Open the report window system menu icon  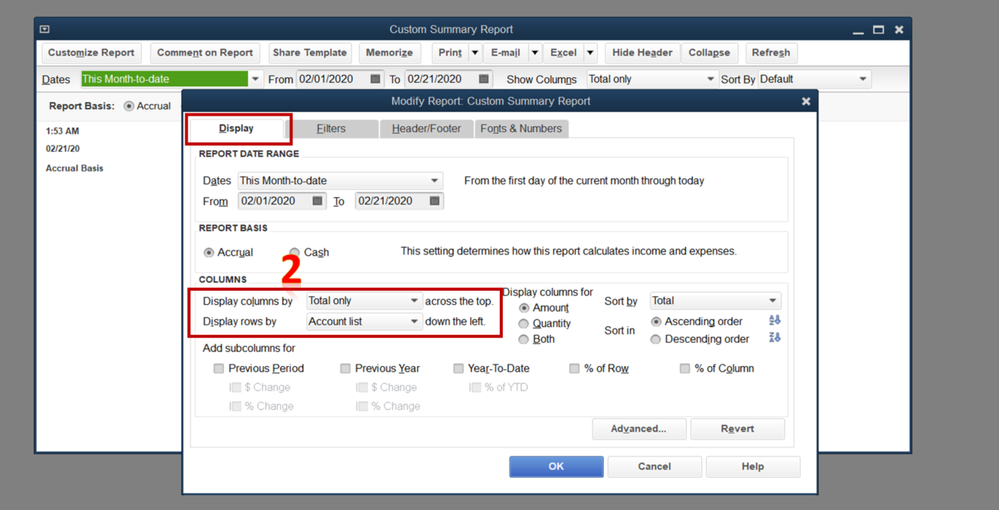coord(44,29)
